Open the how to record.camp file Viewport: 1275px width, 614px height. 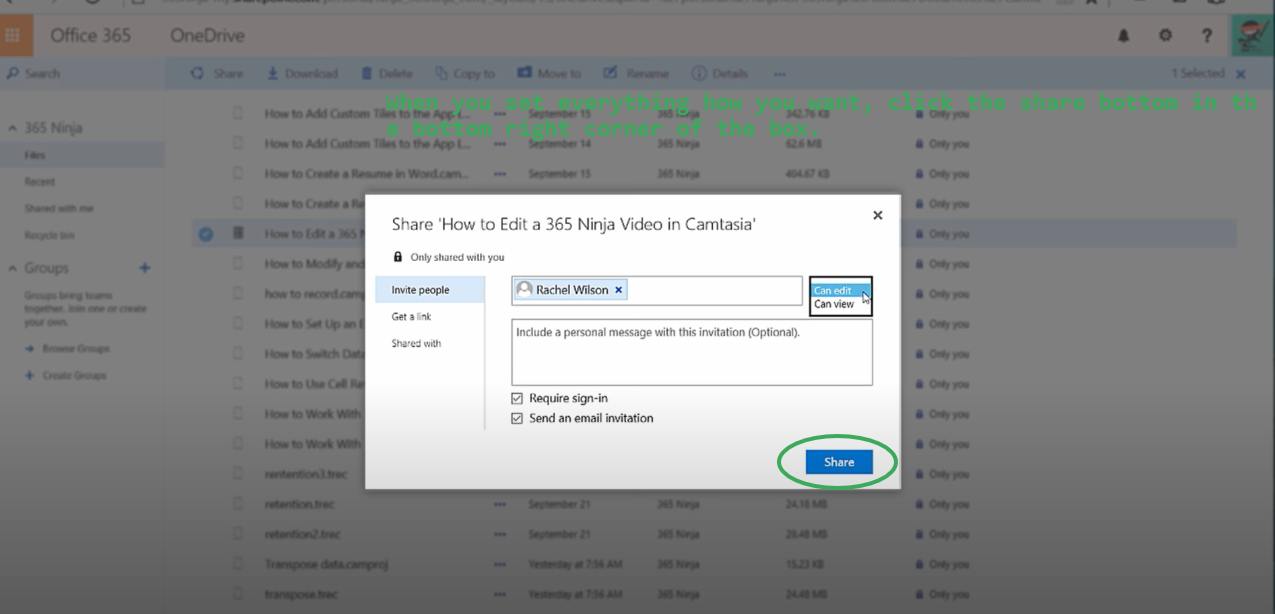316,294
